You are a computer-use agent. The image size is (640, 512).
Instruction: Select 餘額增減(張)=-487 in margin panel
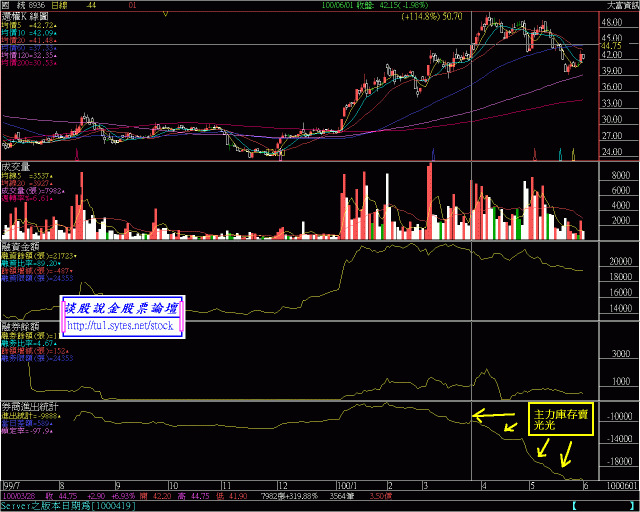37,271
